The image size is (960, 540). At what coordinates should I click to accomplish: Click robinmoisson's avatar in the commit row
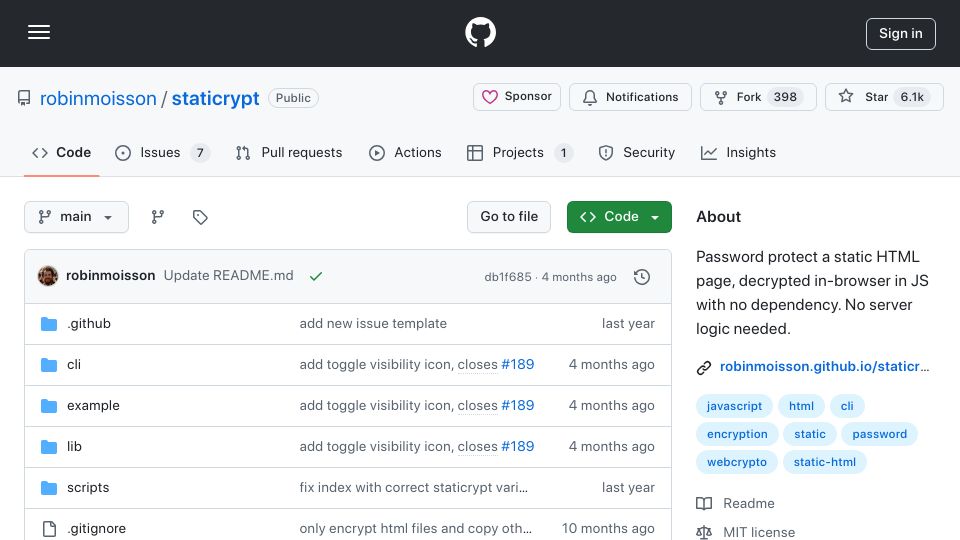(x=48, y=276)
